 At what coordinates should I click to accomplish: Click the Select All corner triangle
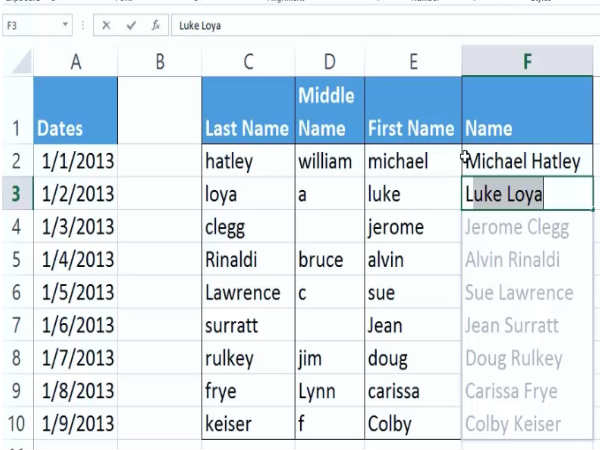click(x=18, y=63)
